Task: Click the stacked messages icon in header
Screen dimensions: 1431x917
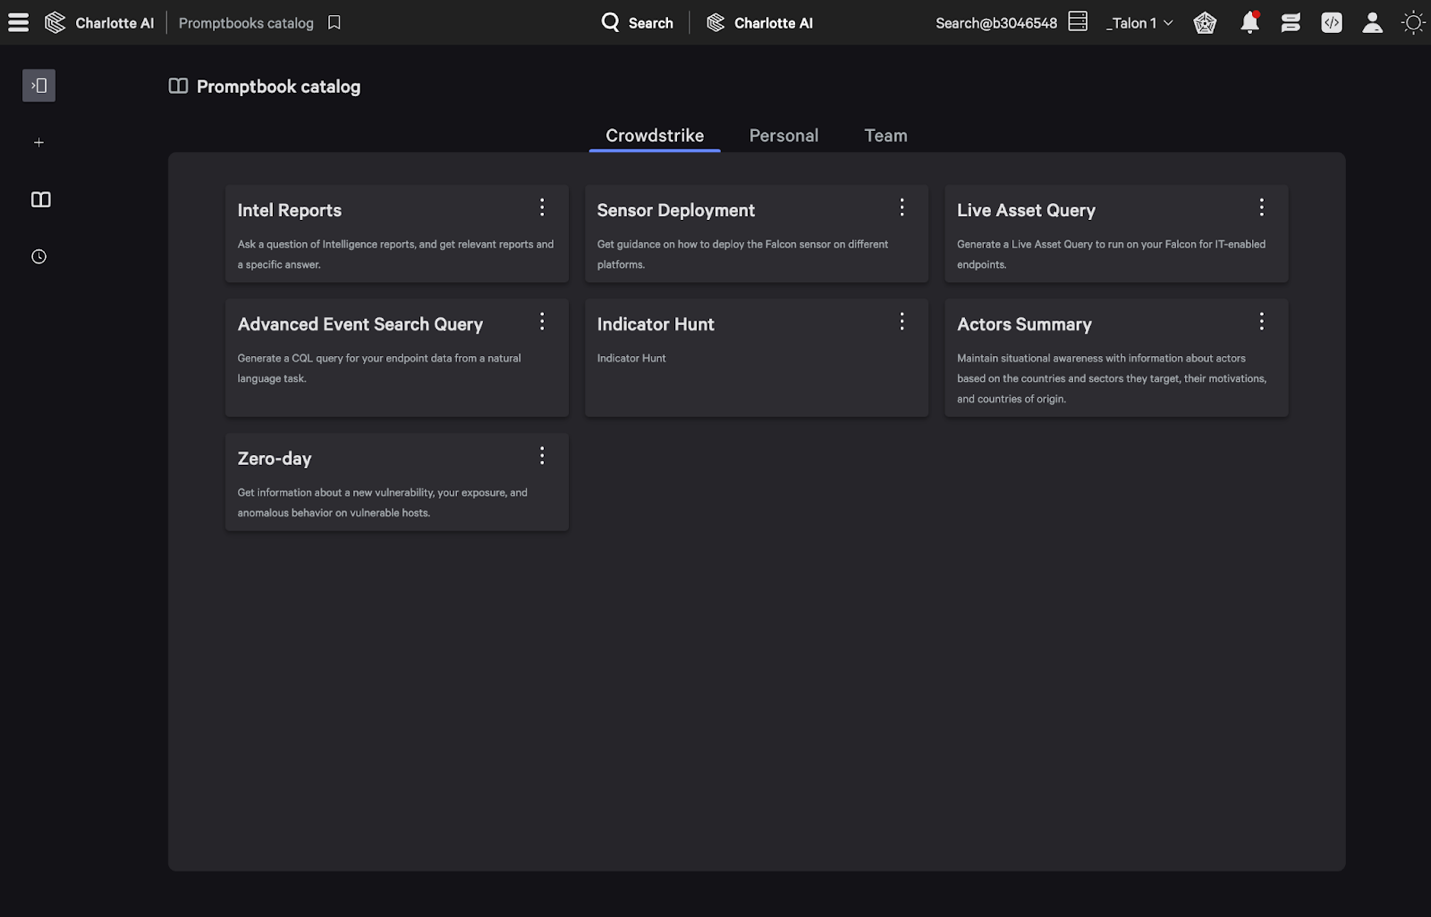Action: point(1291,22)
